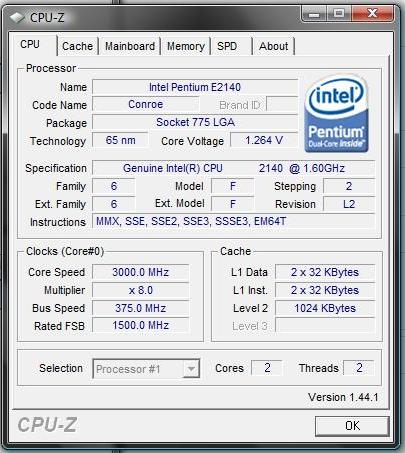Click the Core Voltage value field

pyautogui.click(x=264, y=140)
